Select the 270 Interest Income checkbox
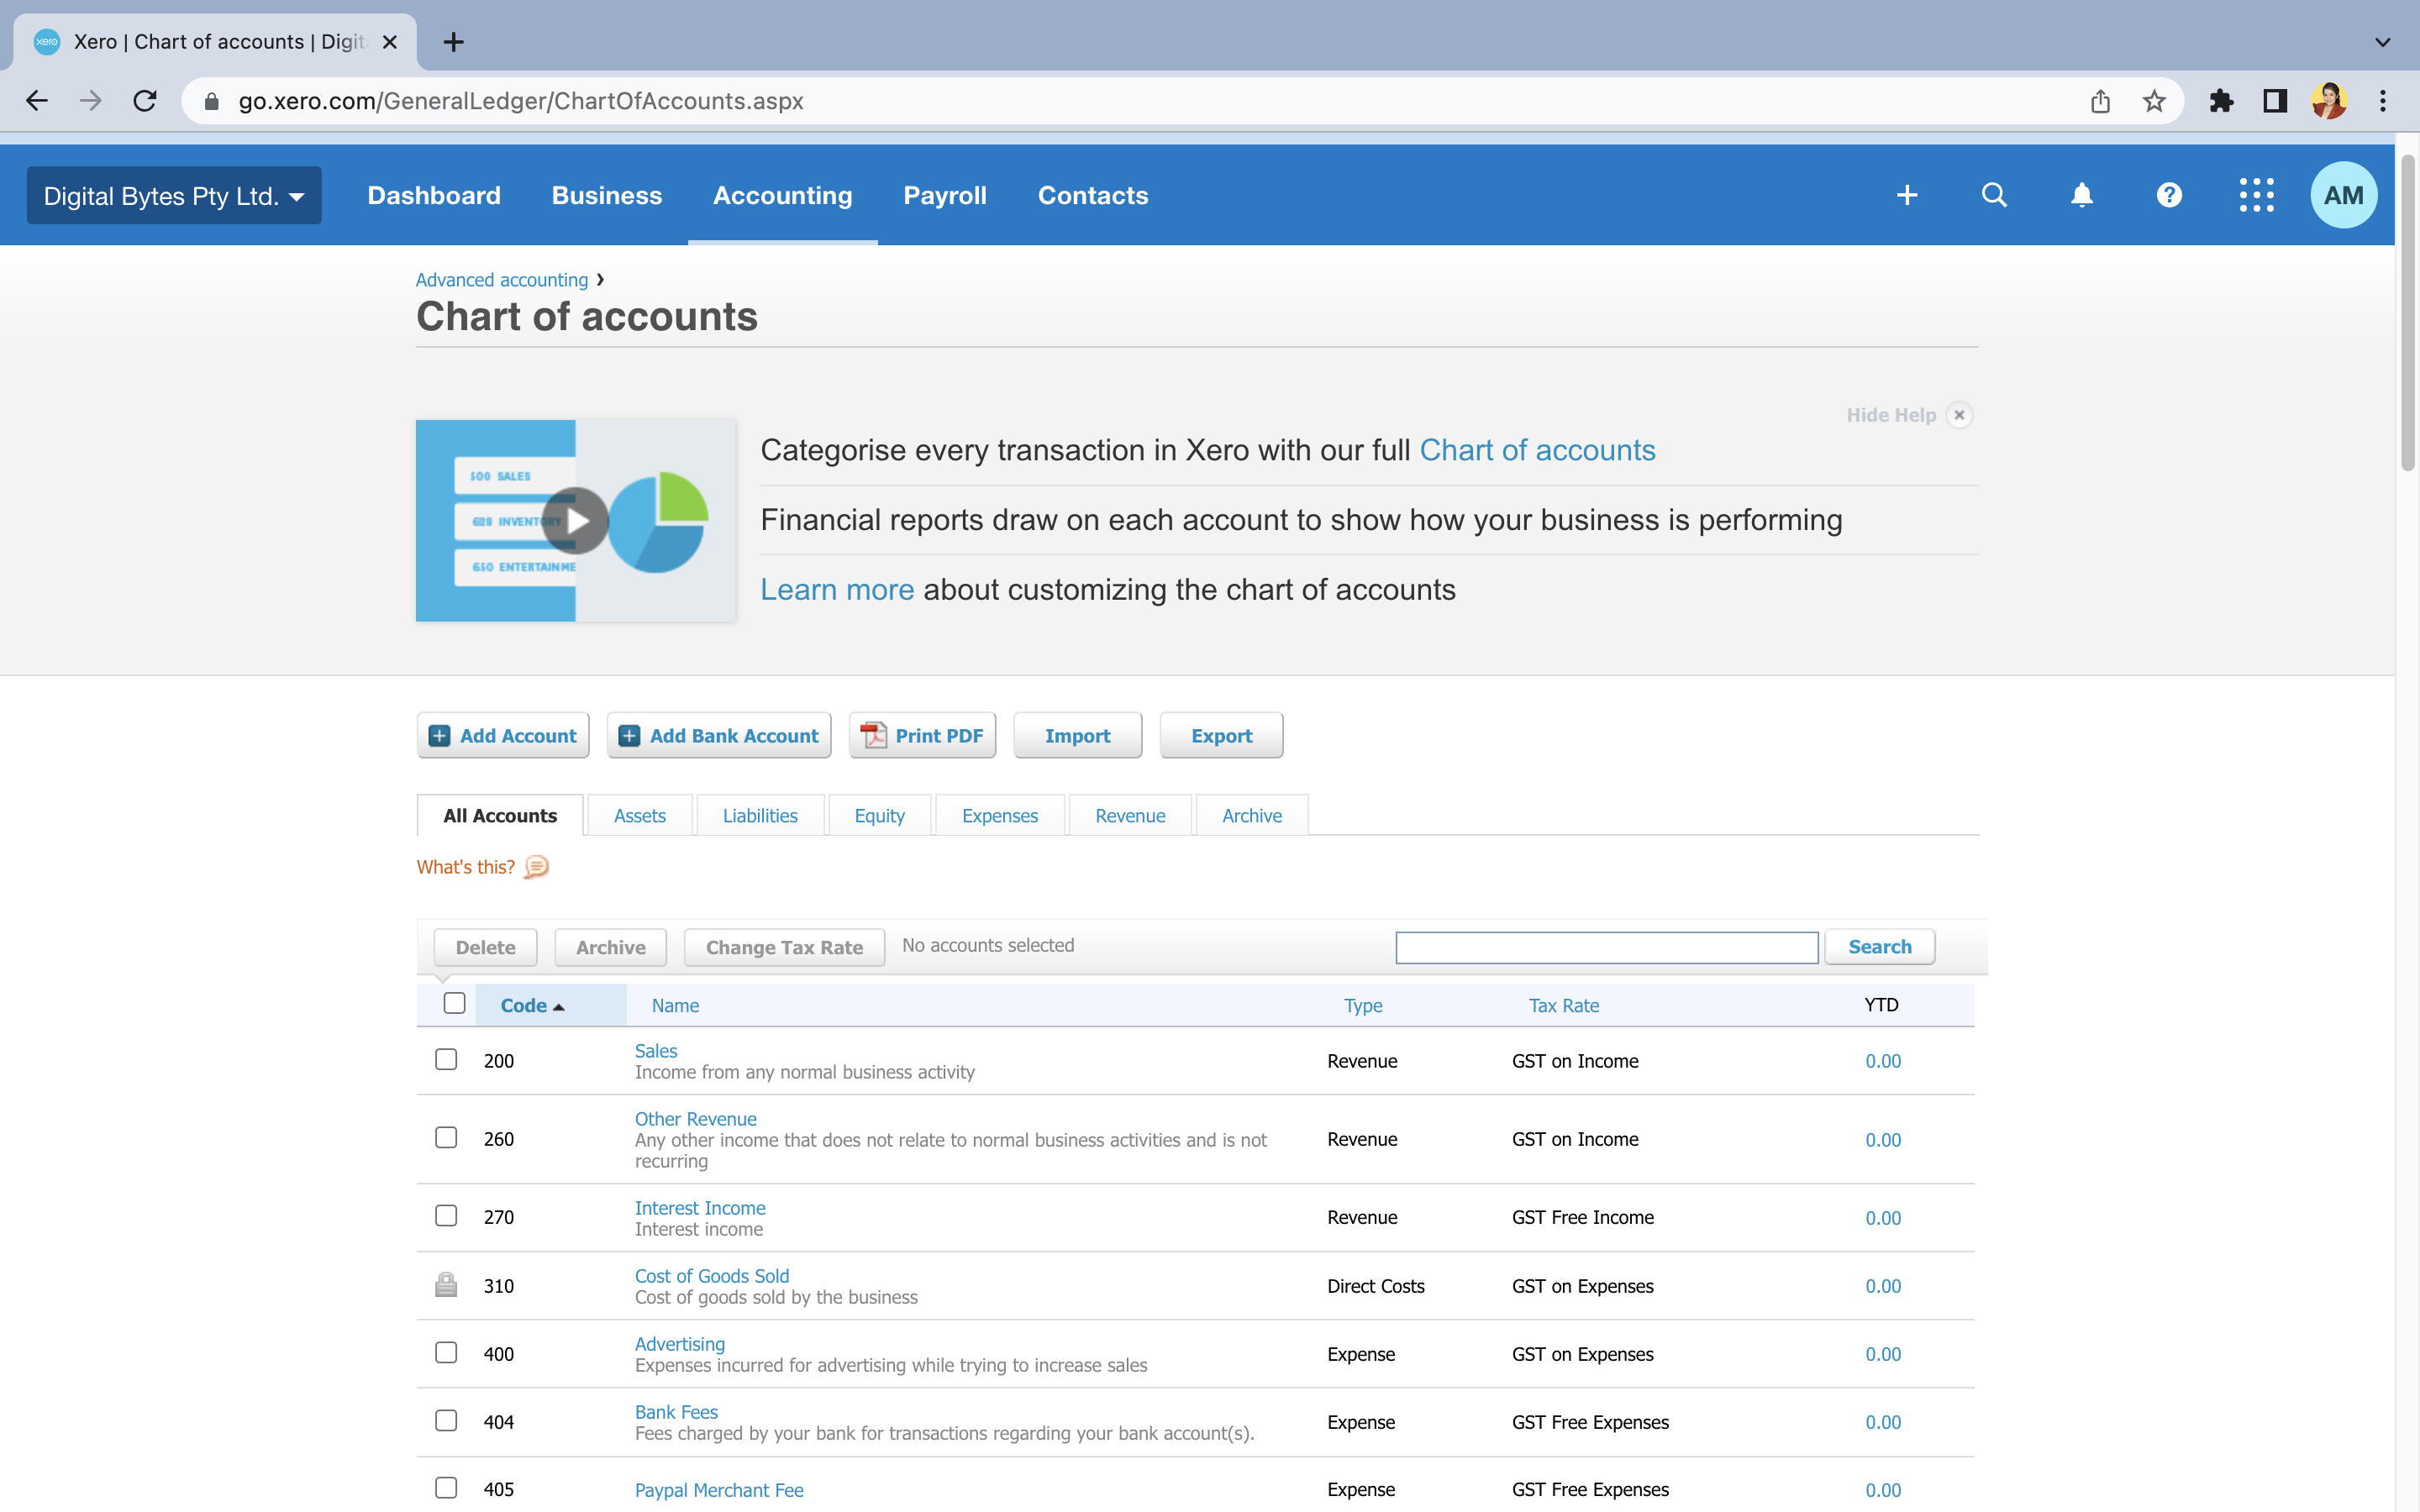Image resolution: width=2420 pixels, height=1512 pixels. [x=446, y=1215]
